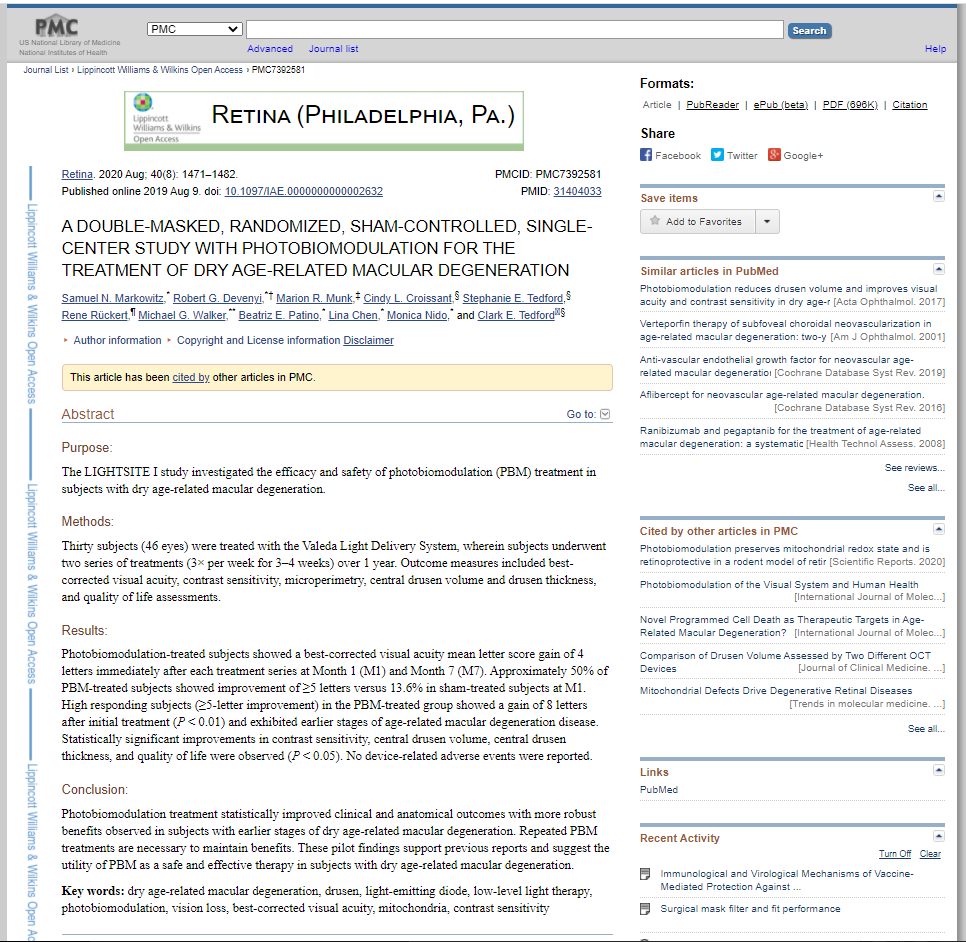
Task: Click the Twitter share icon
Action: 717,155
